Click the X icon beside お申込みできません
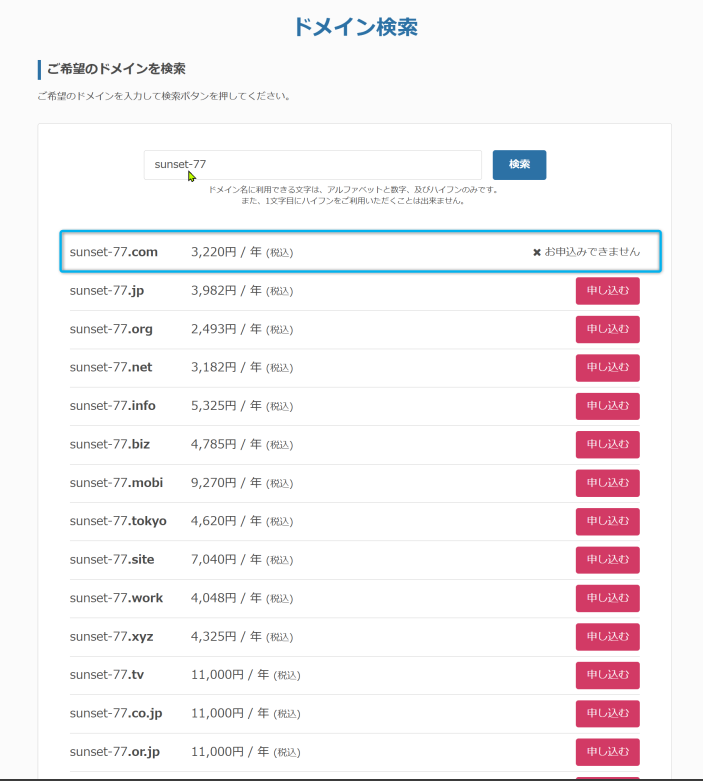703x781 pixels. [x=537, y=252]
